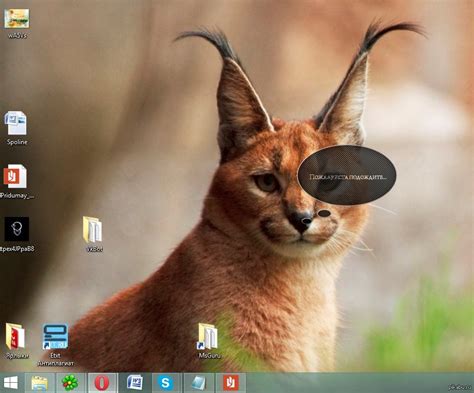Select the Pridumay_ file with red hand icon
This screenshot has width=474, height=393.
click(15, 176)
